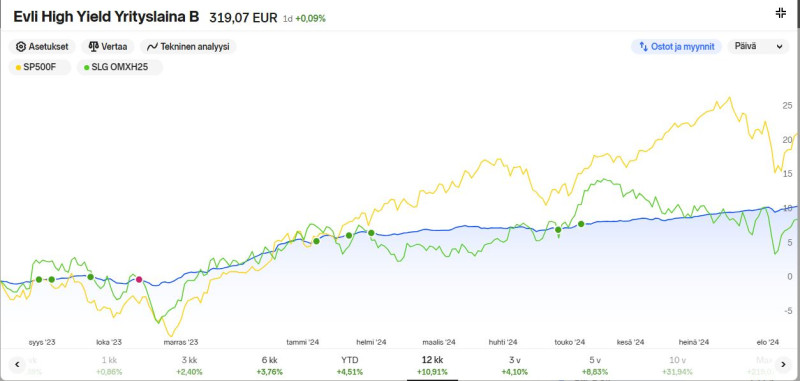The image size is (800, 381).
Task: Click the Evli High Yield Yrityslaina B title
Action: tap(107, 17)
